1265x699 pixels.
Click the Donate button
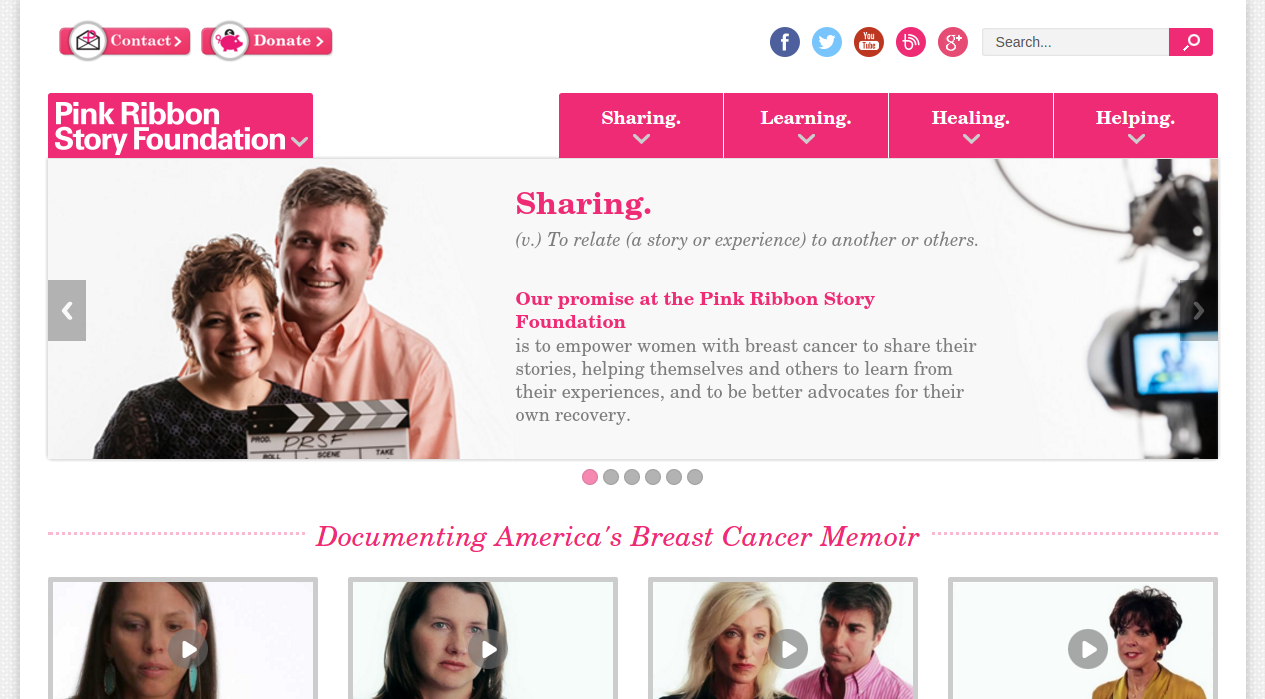(267, 41)
